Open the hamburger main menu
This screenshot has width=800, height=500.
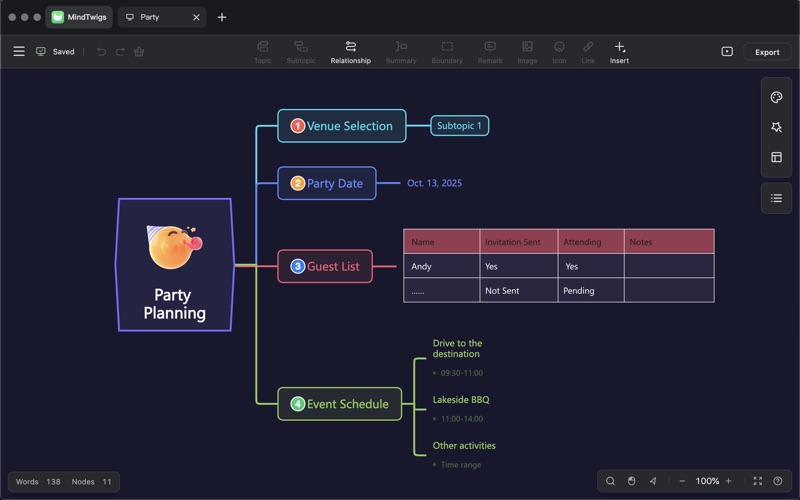pos(19,52)
